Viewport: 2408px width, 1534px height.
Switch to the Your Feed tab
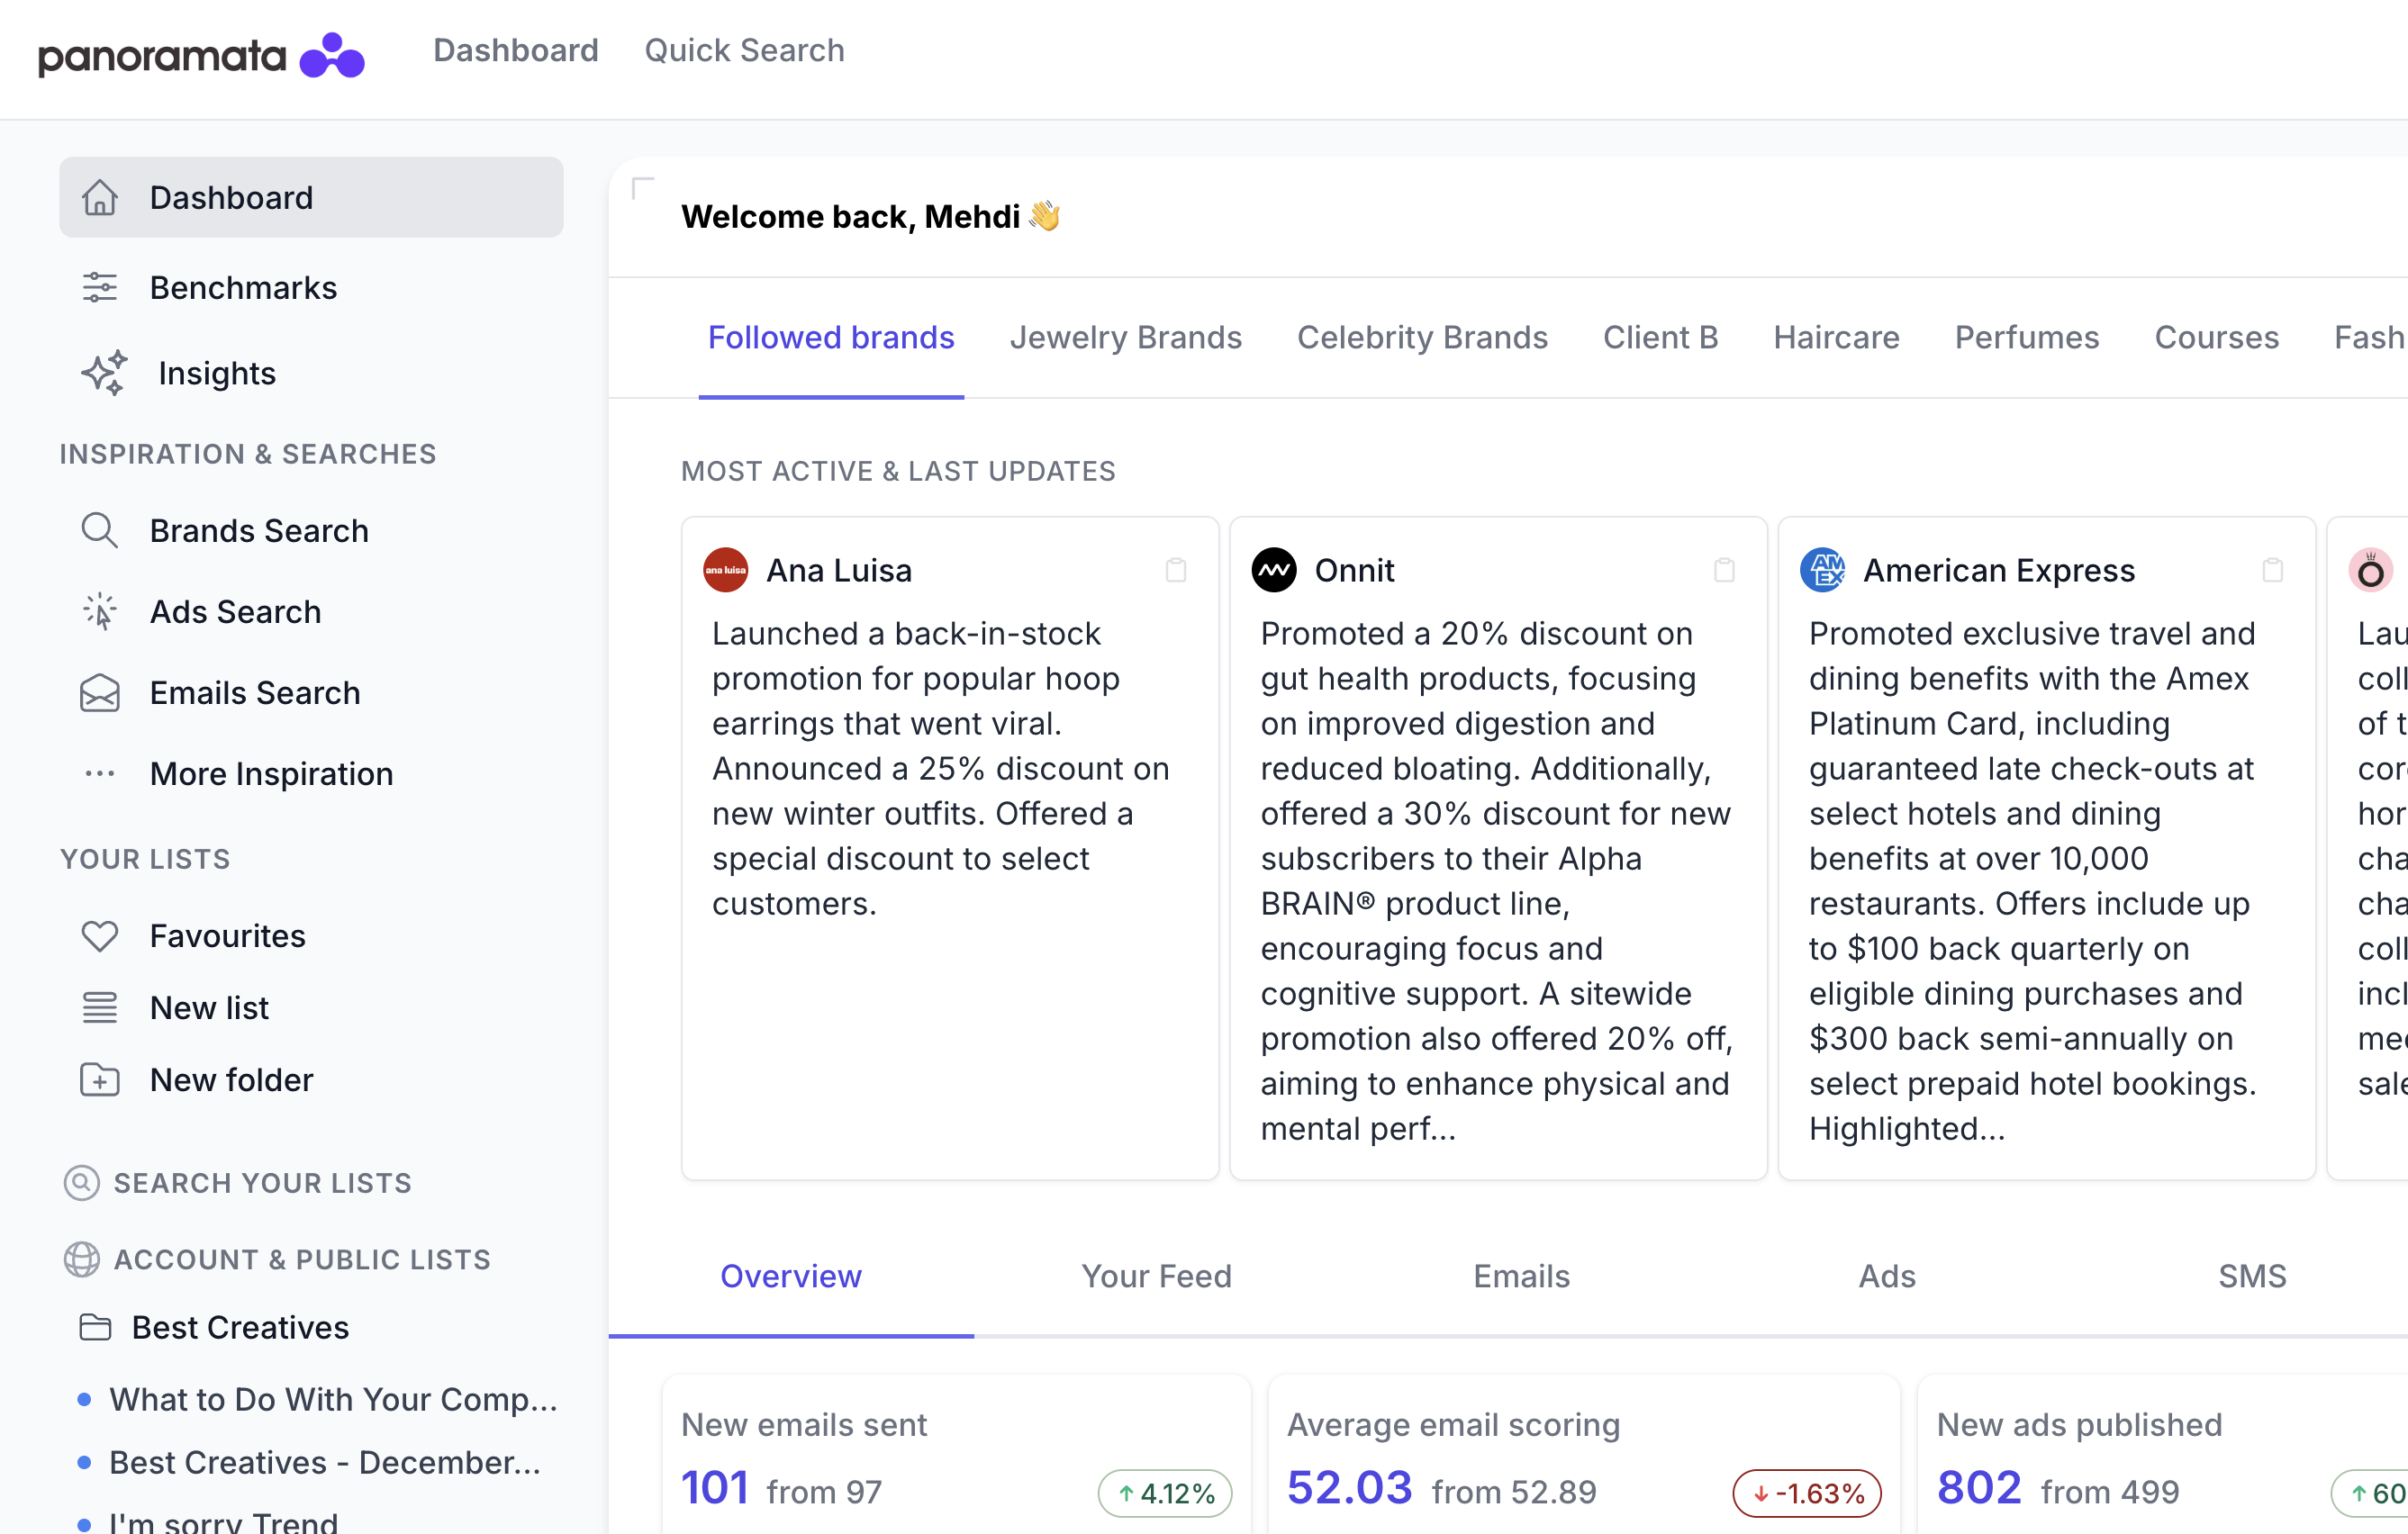pyautogui.click(x=1156, y=1277)
